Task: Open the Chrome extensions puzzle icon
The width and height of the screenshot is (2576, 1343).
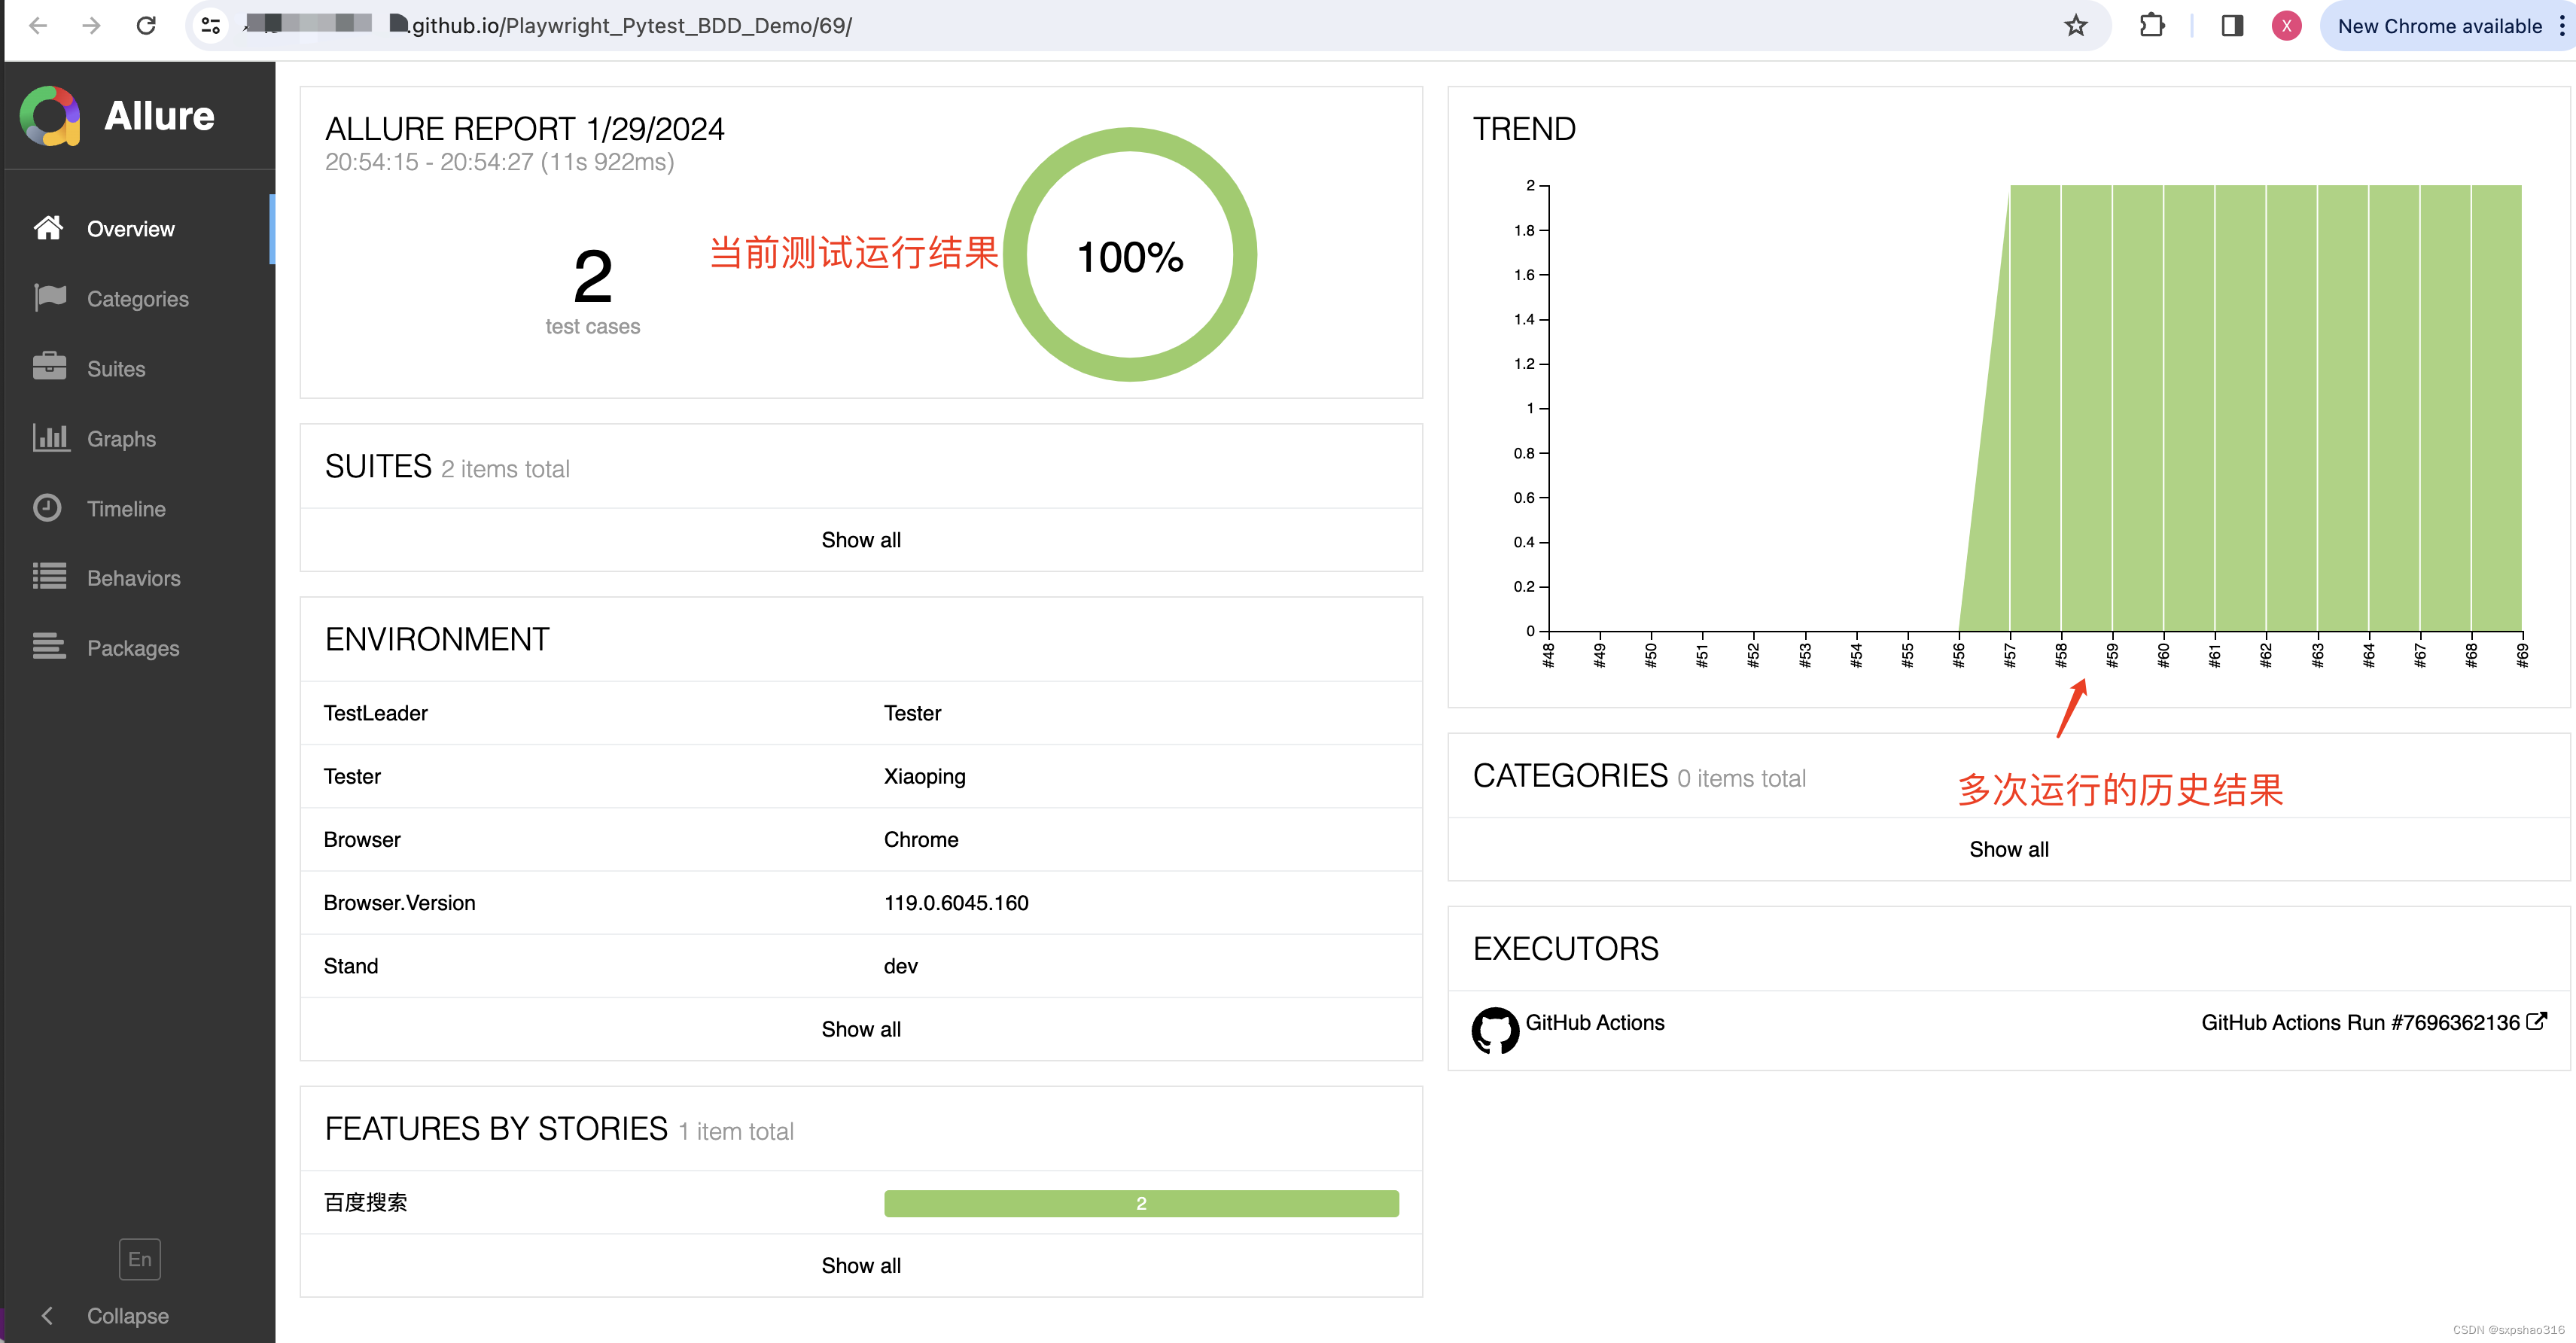Action: point(2152,26)
